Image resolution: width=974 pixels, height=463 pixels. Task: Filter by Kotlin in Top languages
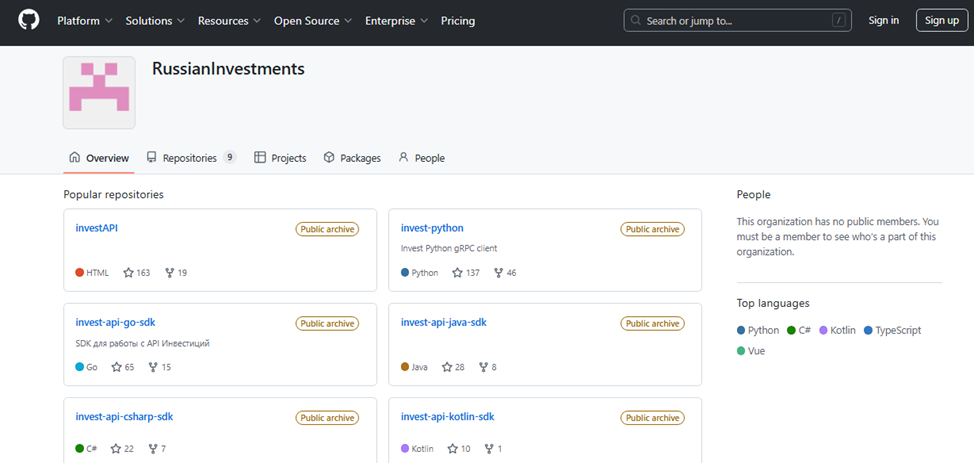pos(838,330)
